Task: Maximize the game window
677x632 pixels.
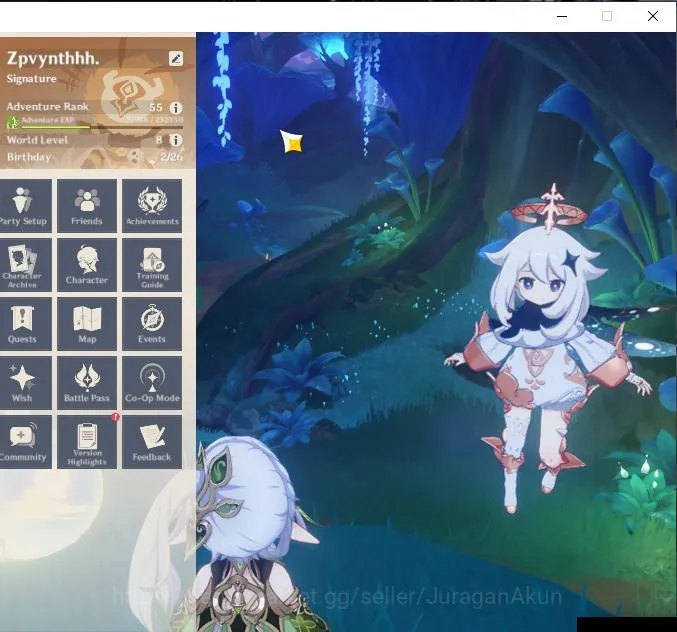Action: tap(607, 16)
